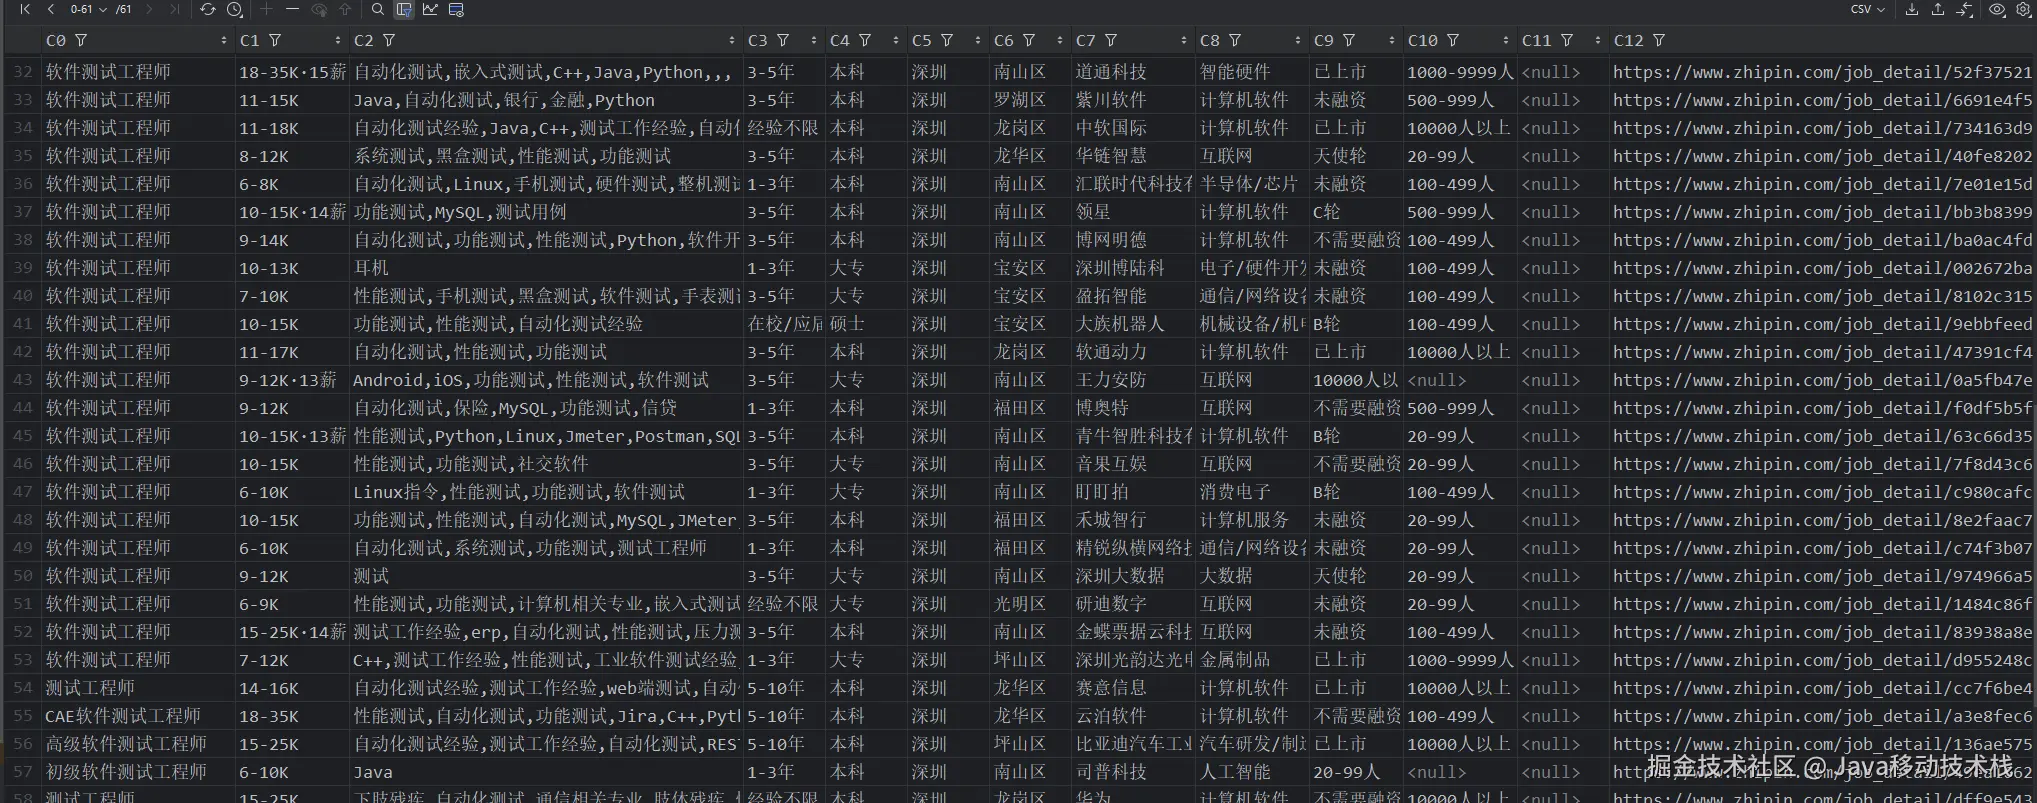Open sort arrows on column C2
The width and height of the screenshot is (2037, 803).
[x=731, y=40]
